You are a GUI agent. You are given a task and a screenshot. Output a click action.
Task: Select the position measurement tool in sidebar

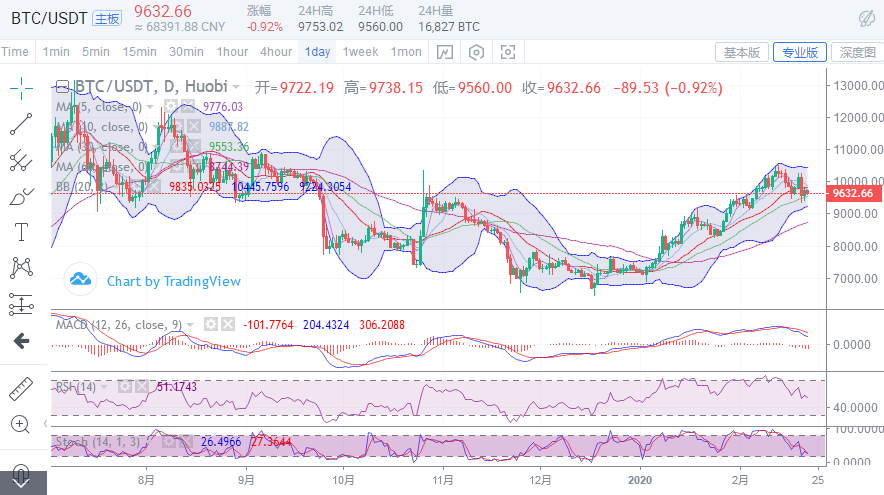point(21,304)
